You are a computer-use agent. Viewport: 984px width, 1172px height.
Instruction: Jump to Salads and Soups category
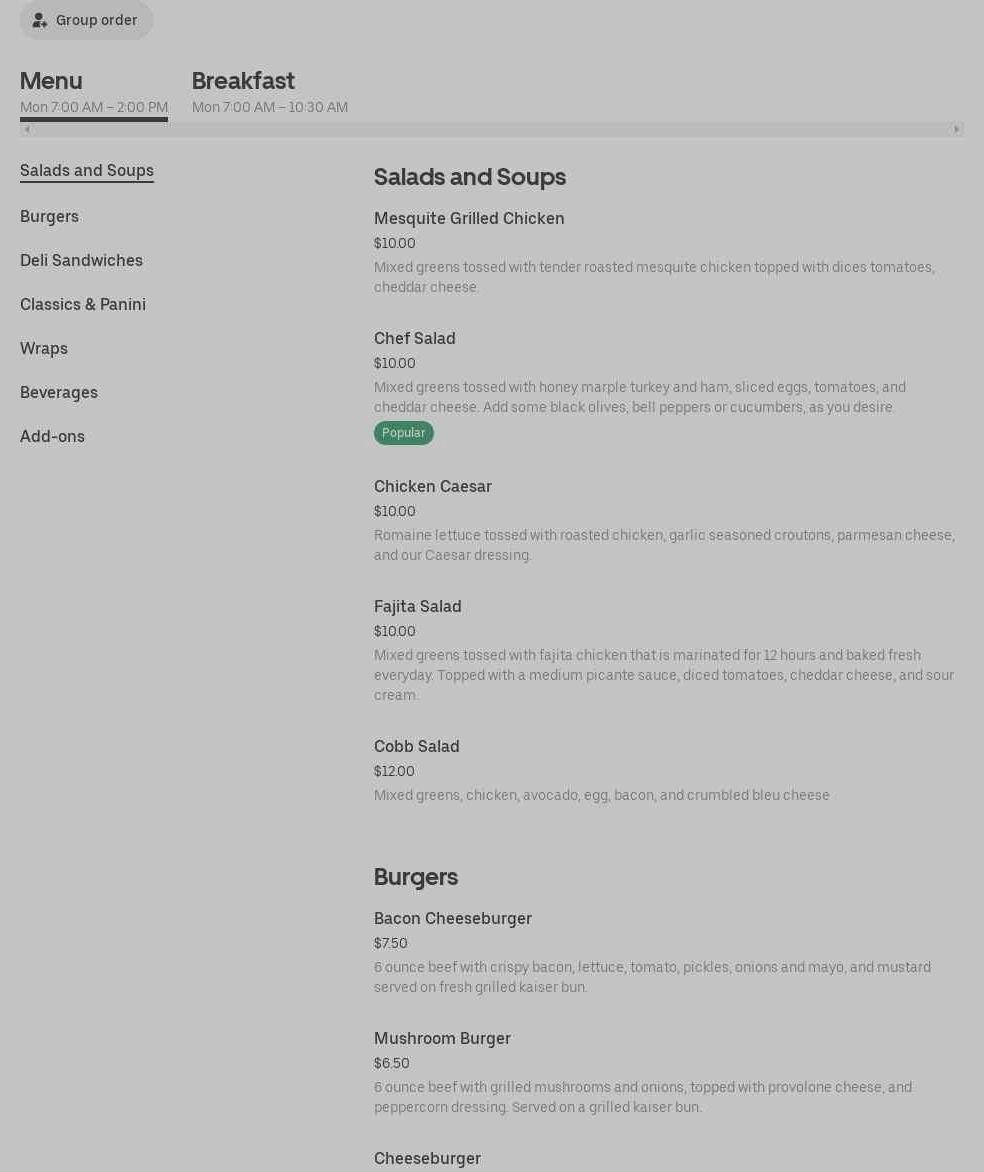point(87,170)
